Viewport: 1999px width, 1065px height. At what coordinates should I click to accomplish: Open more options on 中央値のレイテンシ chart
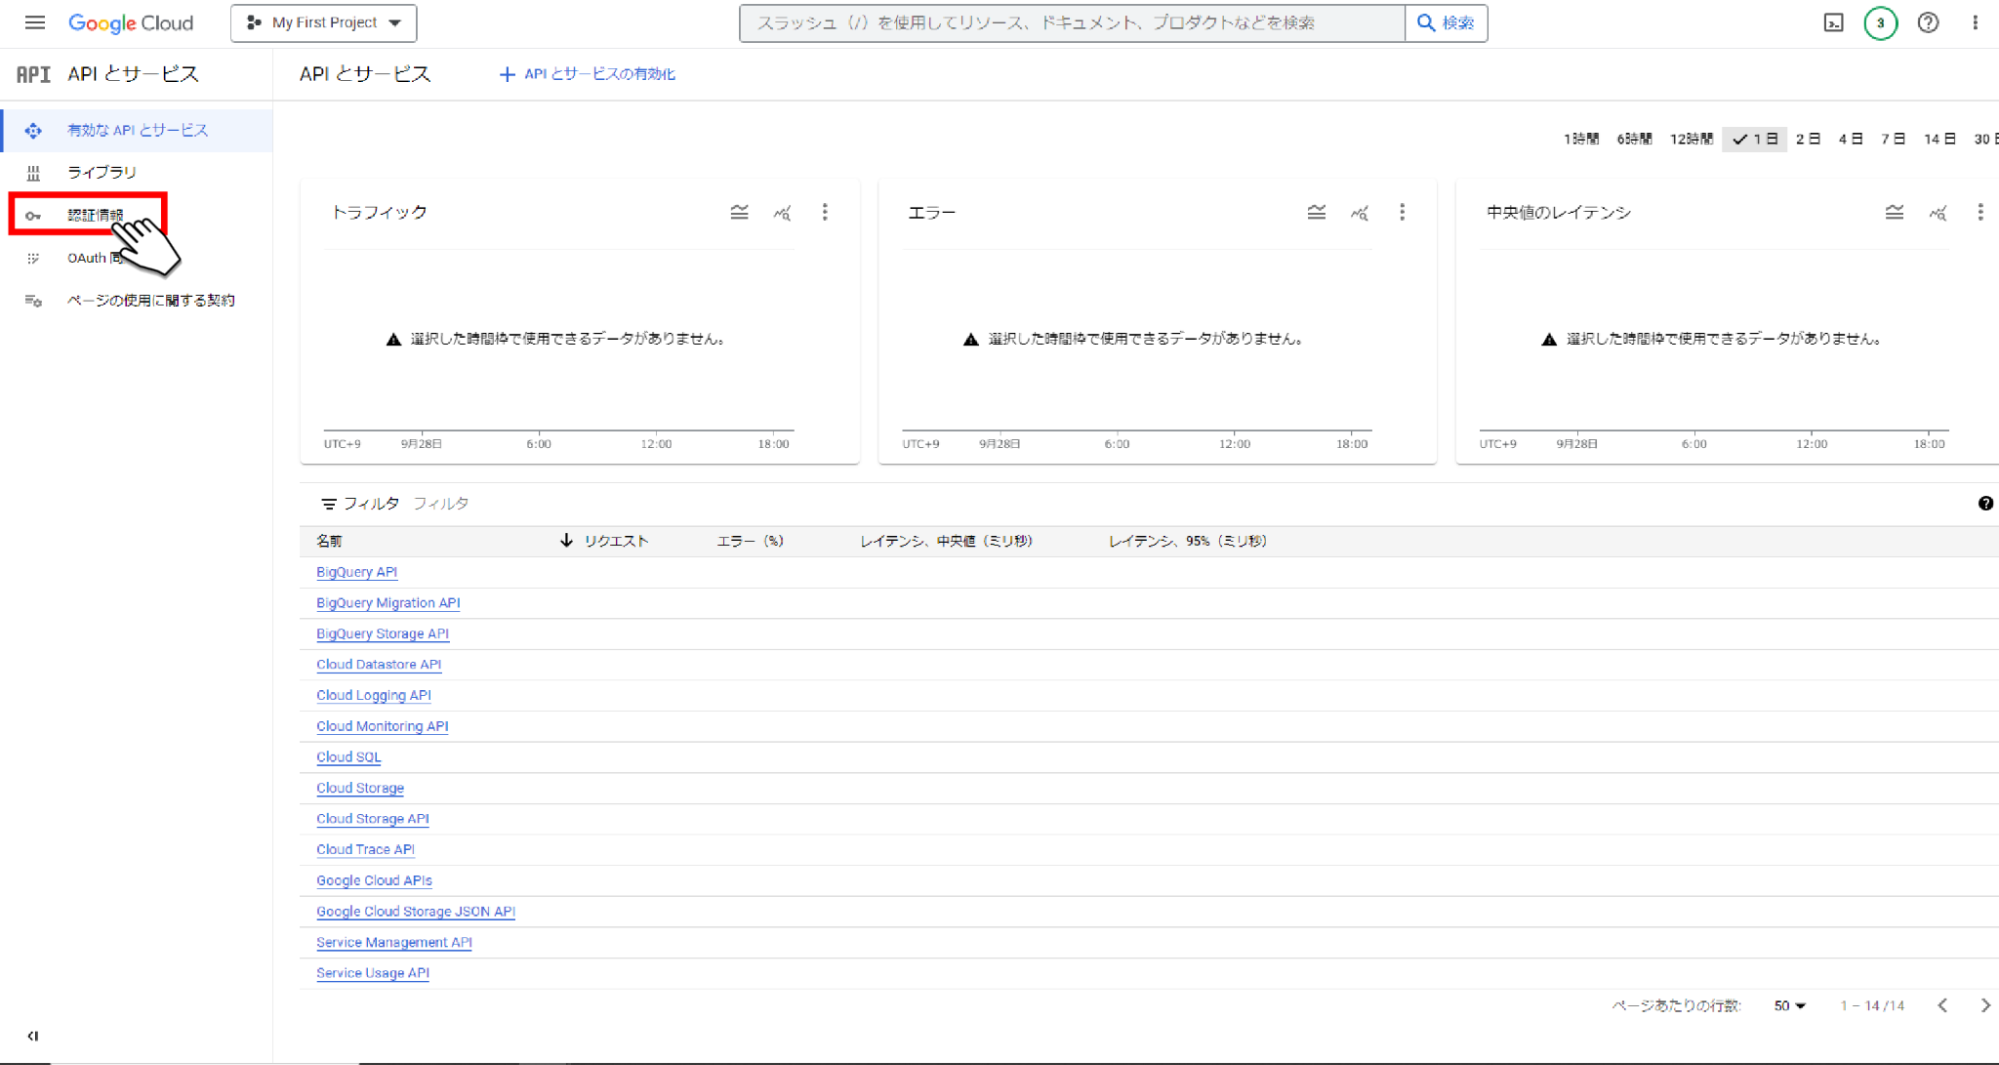coord(1980,212)
